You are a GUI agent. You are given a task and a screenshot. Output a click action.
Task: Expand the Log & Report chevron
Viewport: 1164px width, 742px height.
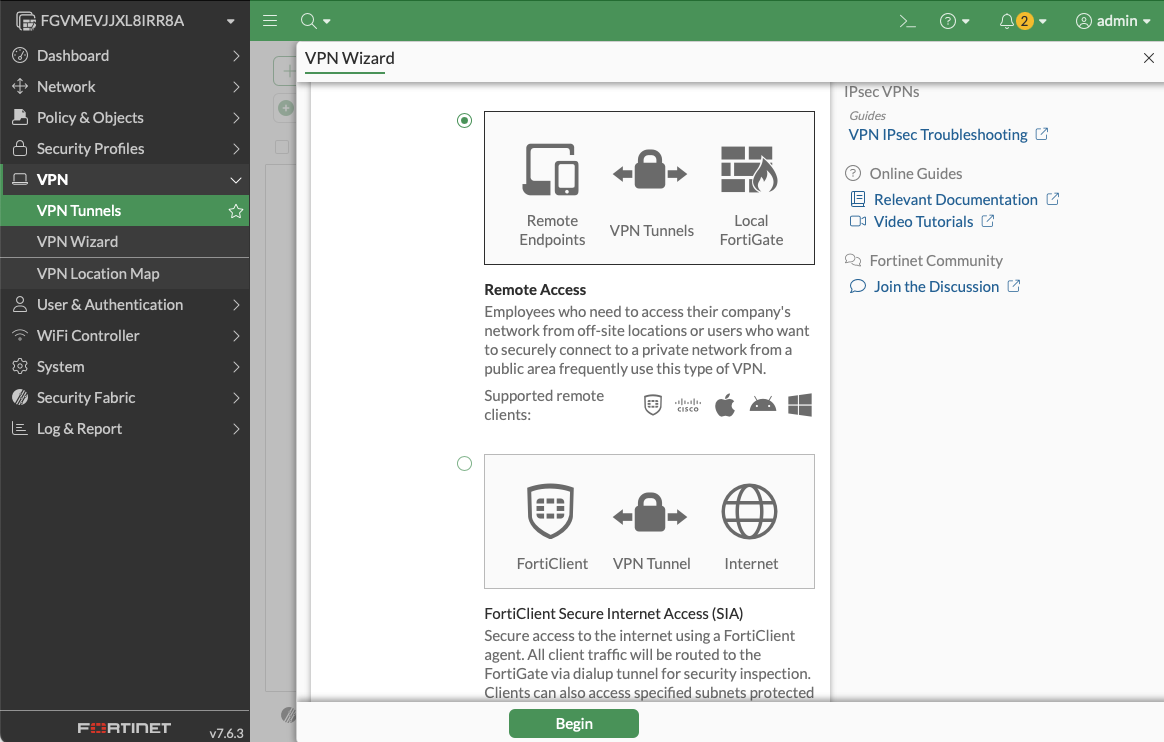pyautogui.click(x=236, y=429)
